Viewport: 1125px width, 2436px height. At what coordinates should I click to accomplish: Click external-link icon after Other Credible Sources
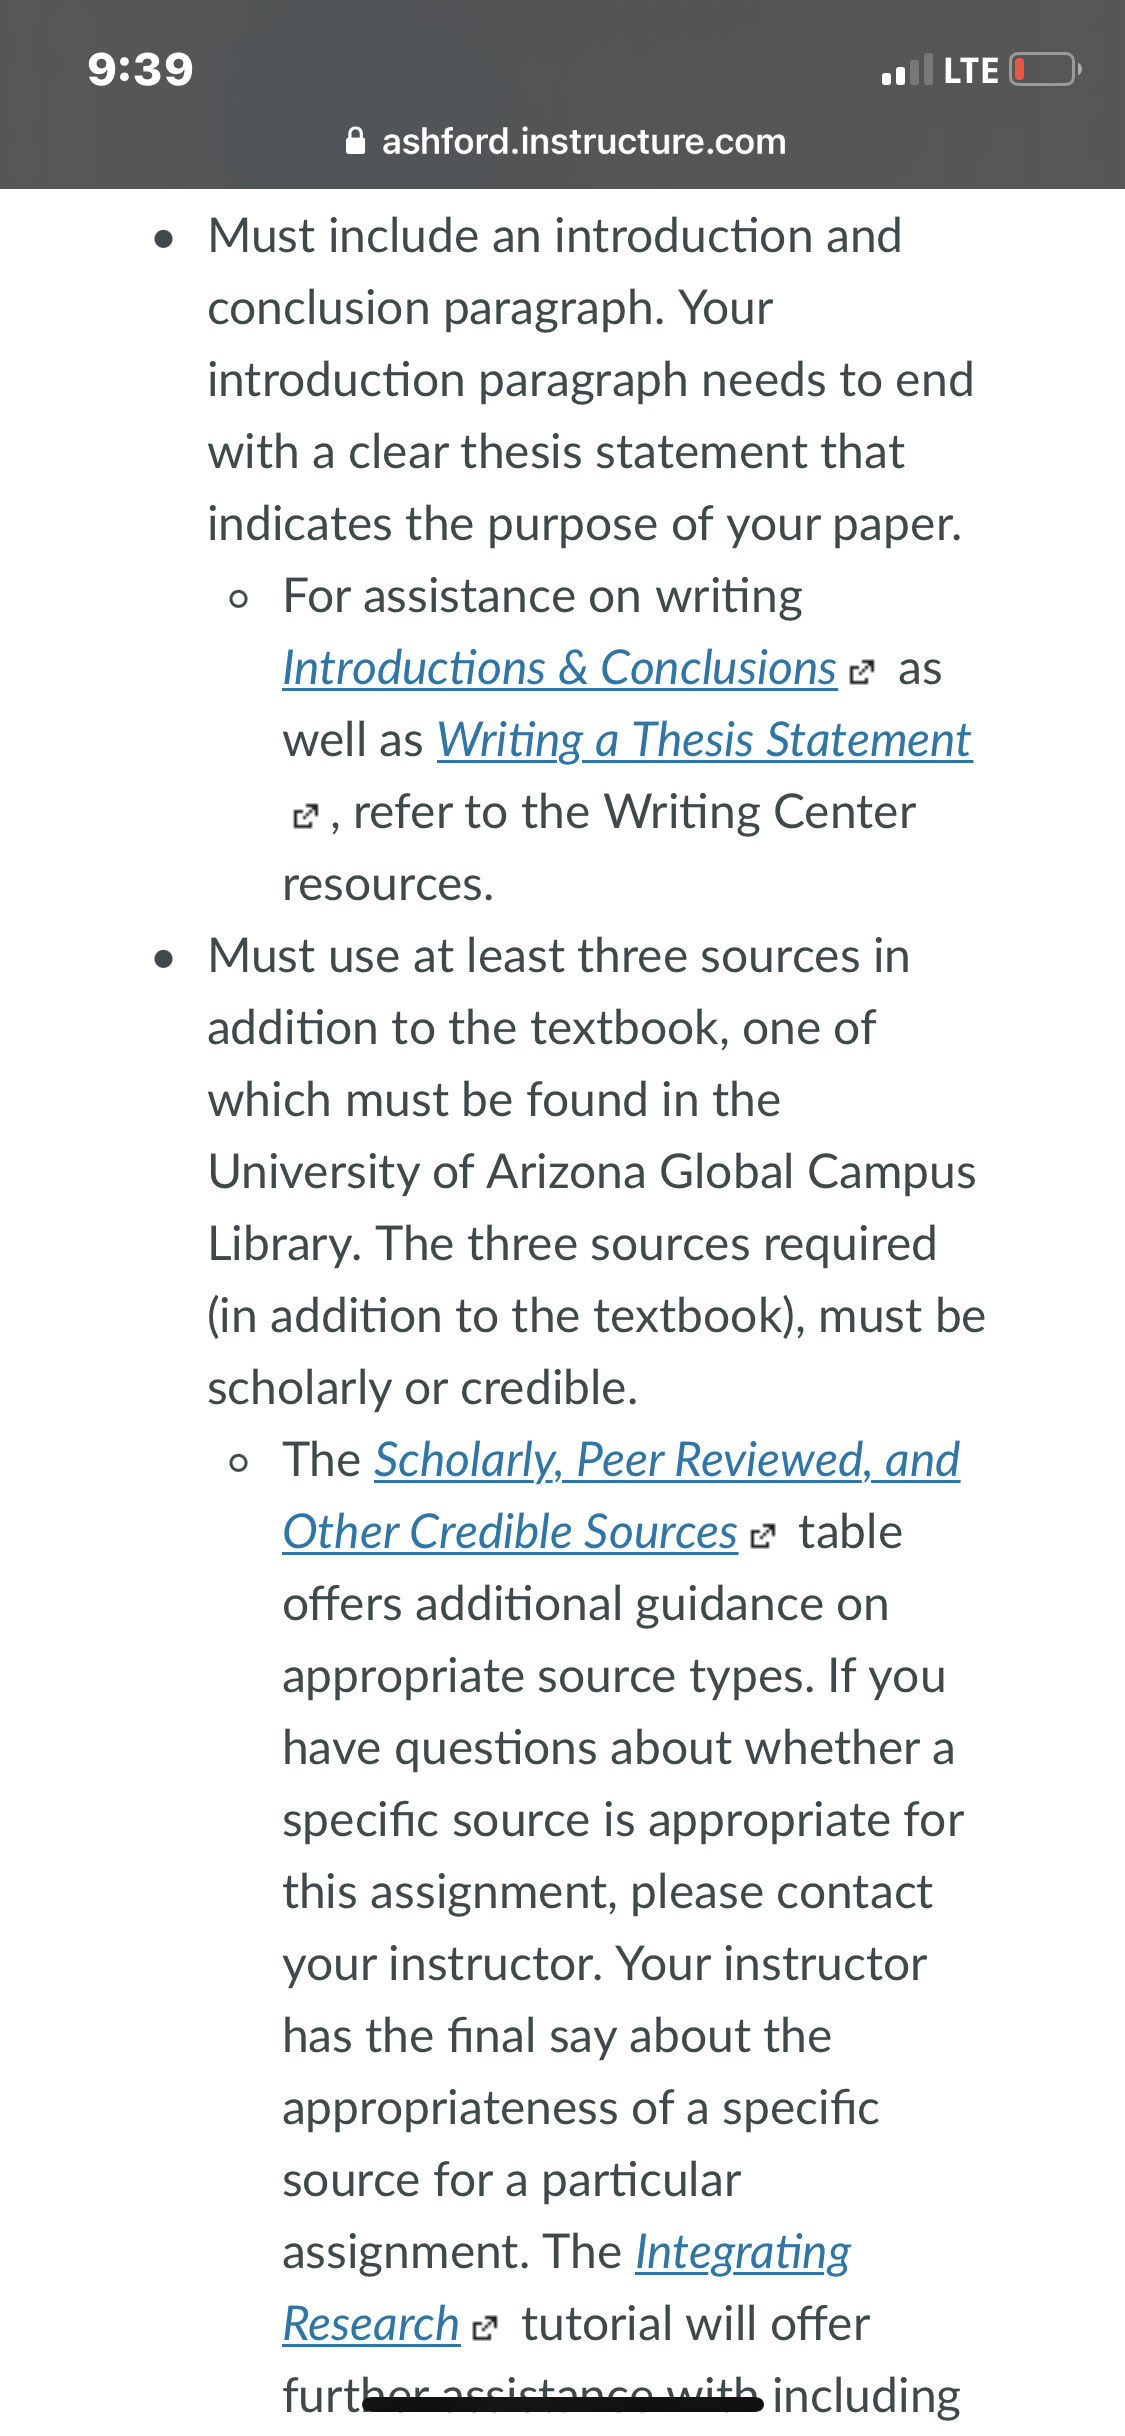[x=762, y=1536]
